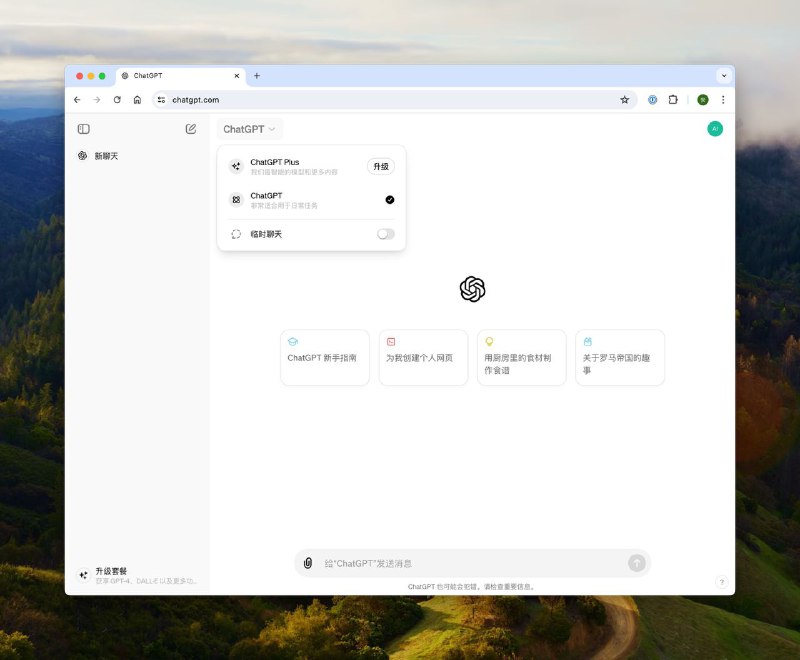
Task: Open the user account avatar
Action: (715, 129)
